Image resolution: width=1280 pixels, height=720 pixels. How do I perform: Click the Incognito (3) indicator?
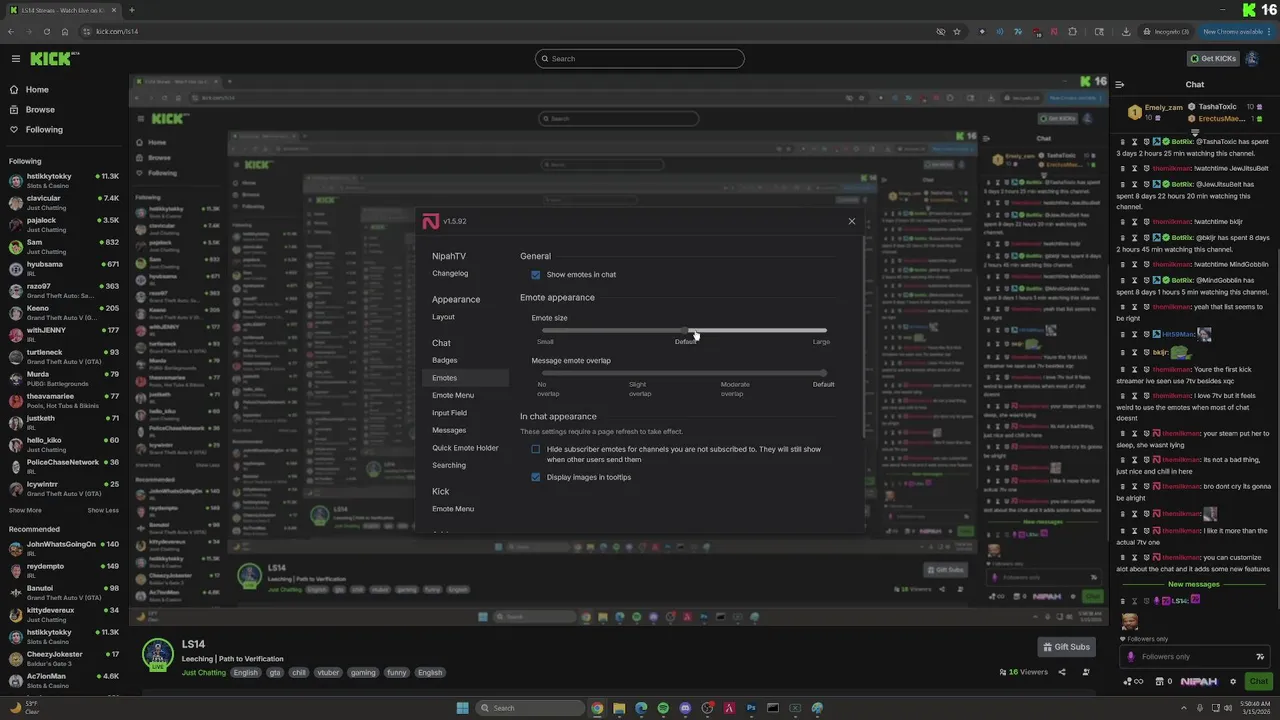pyautogui.click(x=1167, y=31)
